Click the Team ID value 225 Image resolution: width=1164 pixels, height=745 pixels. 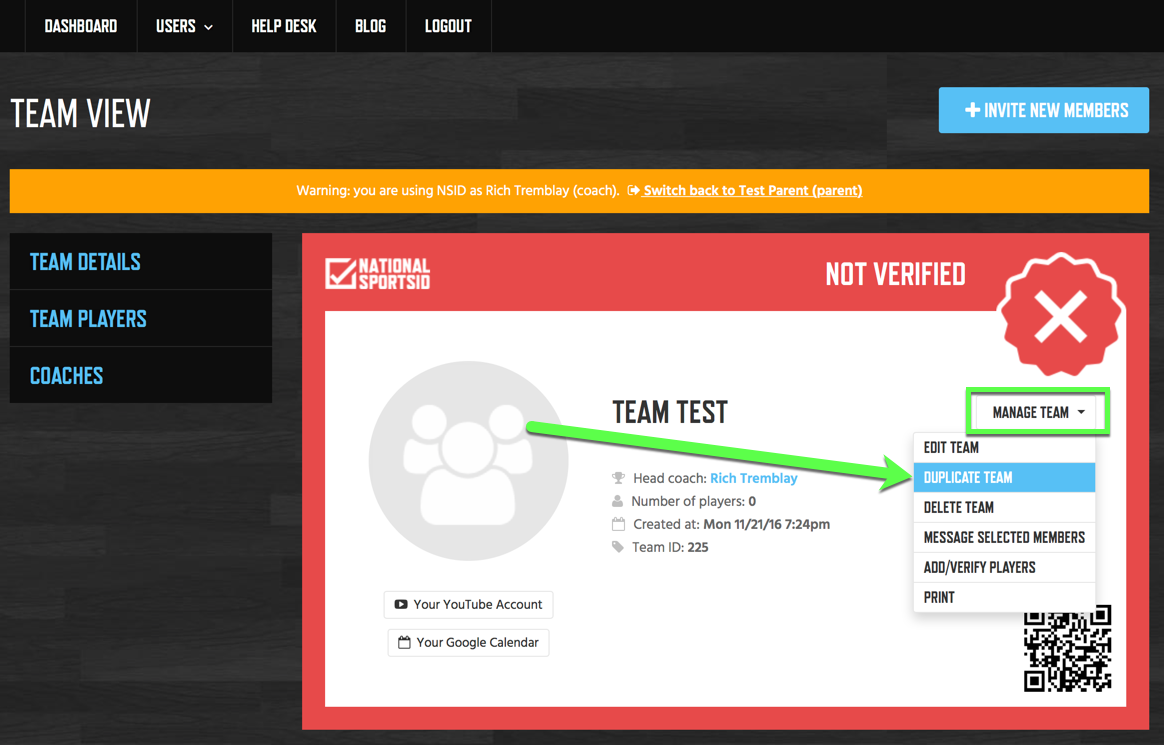[x=698, y=548]
